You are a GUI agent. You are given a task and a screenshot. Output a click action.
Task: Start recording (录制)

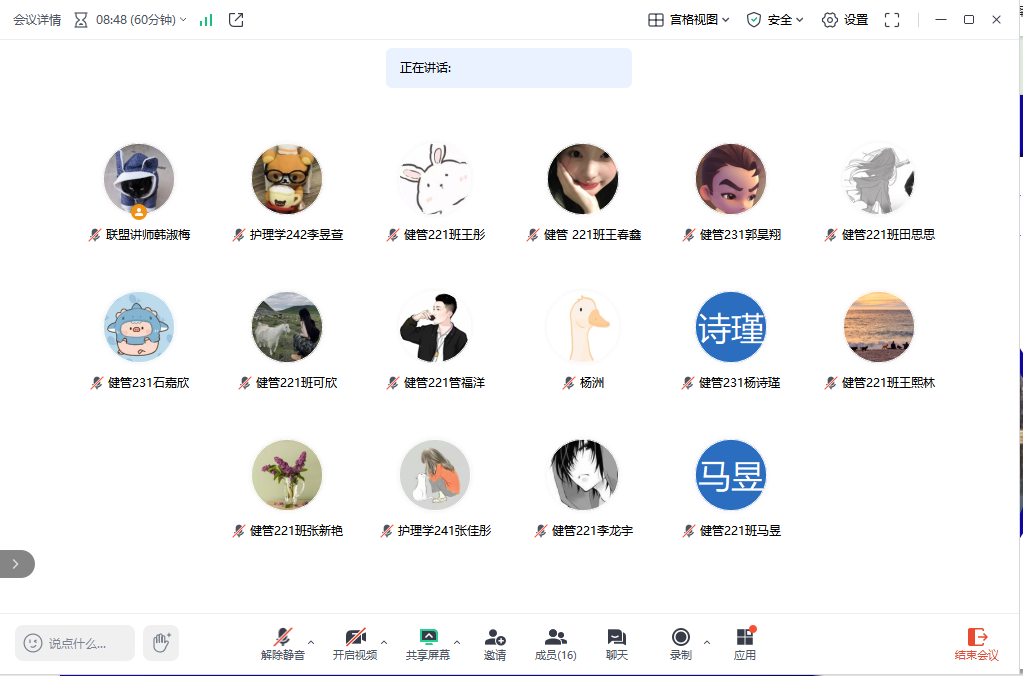(681, 643)
